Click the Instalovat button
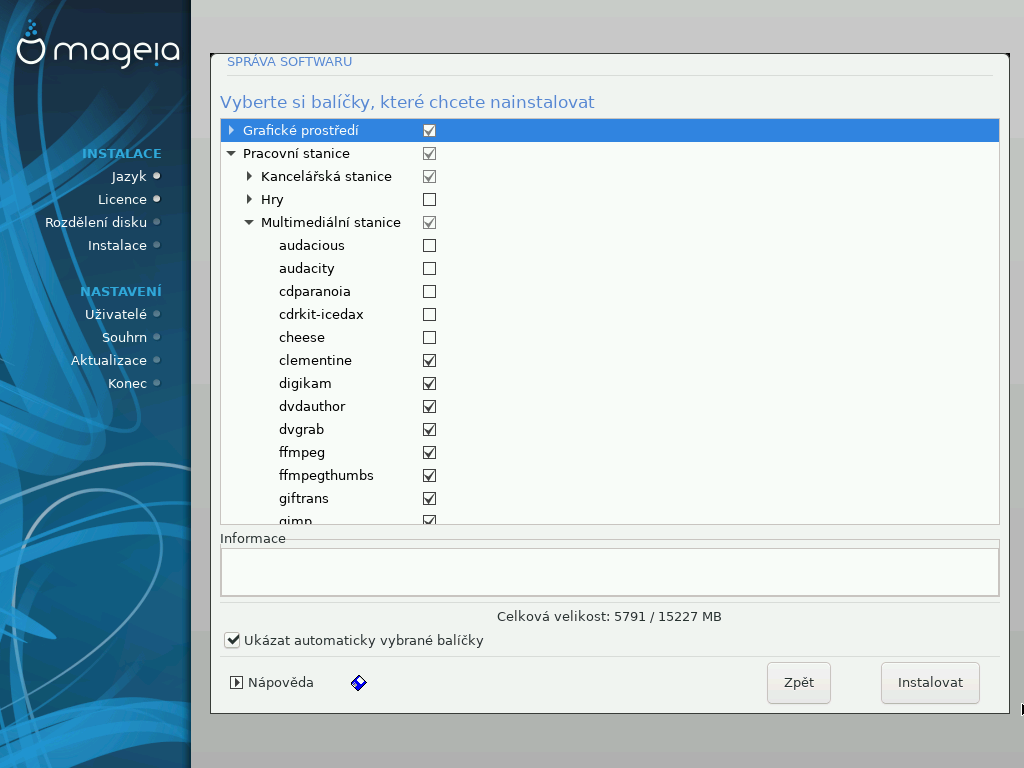Viewport: 1024px width, 768px height. tap(930, 683)
